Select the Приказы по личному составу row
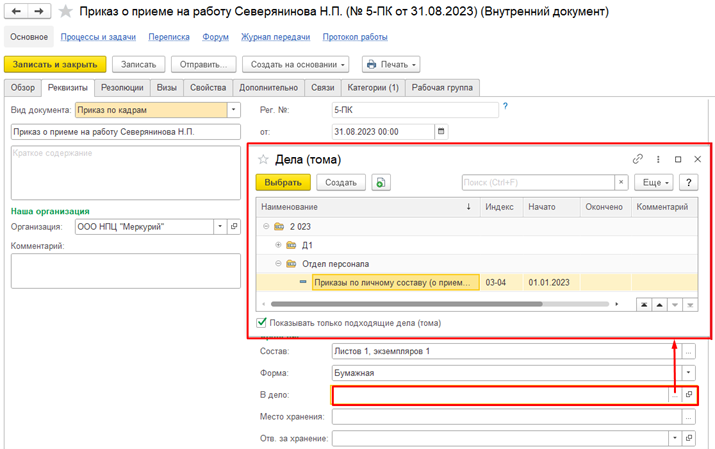715x449 pixels. click(x=477, y=283)
